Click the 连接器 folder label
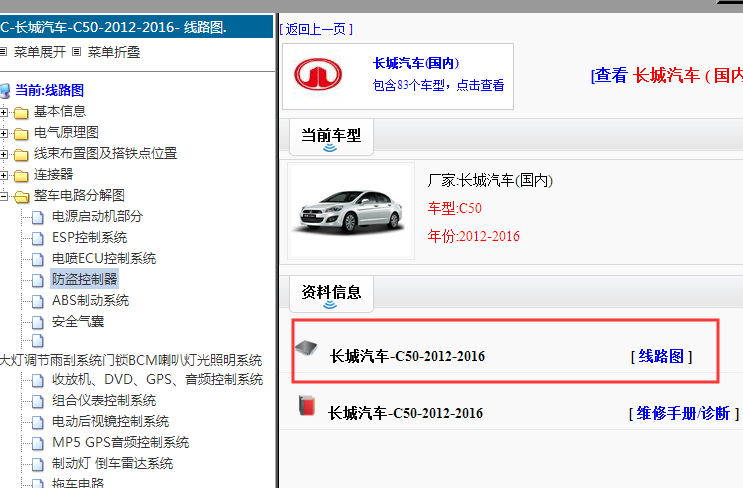 click(x=53, y=175)
